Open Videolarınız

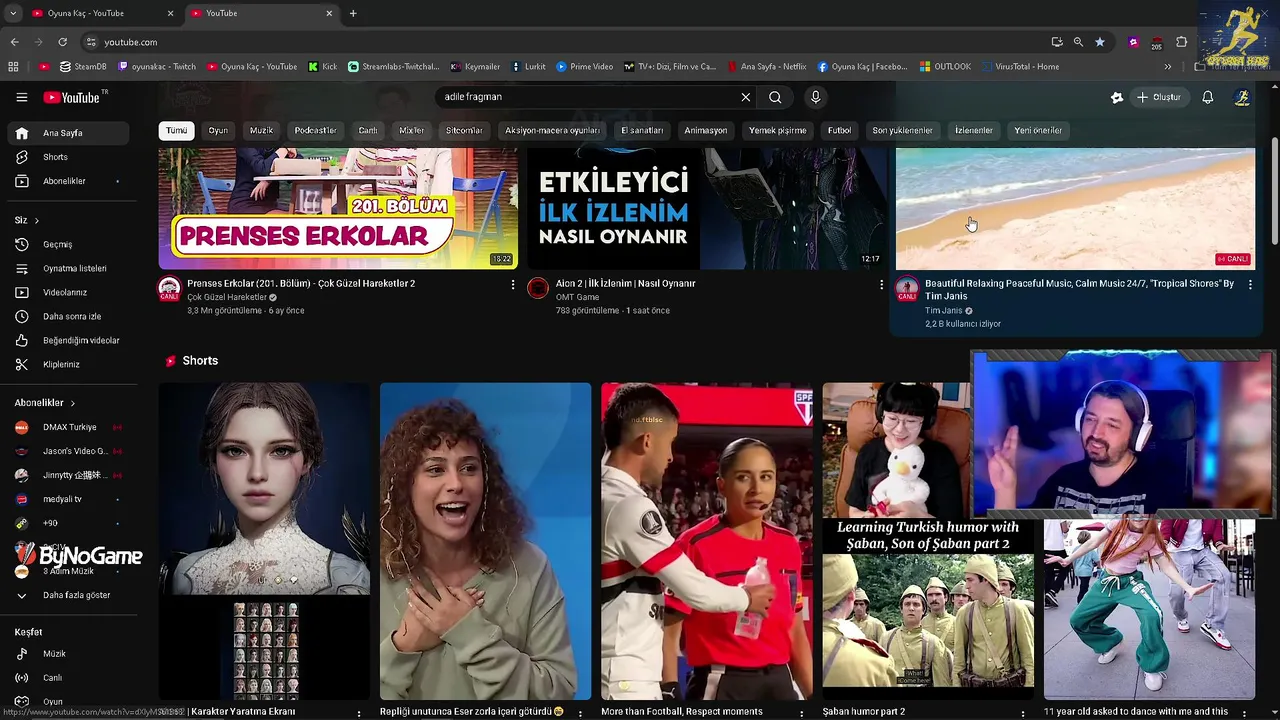[68, 292]
